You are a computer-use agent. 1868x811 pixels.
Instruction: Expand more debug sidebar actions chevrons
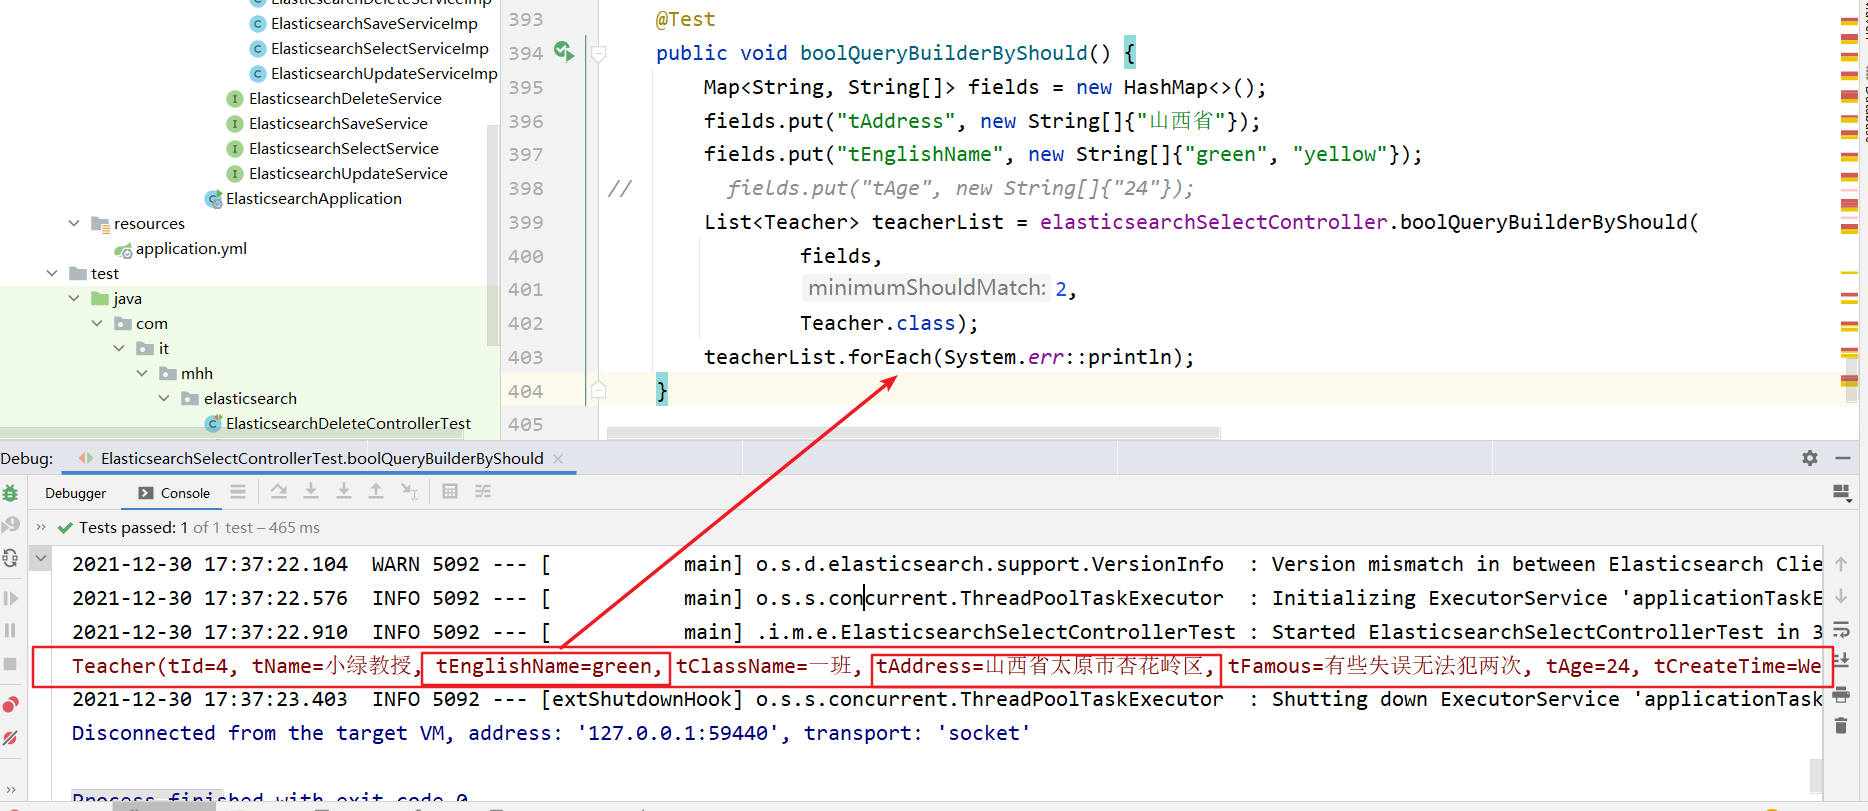tap(10, 789)
